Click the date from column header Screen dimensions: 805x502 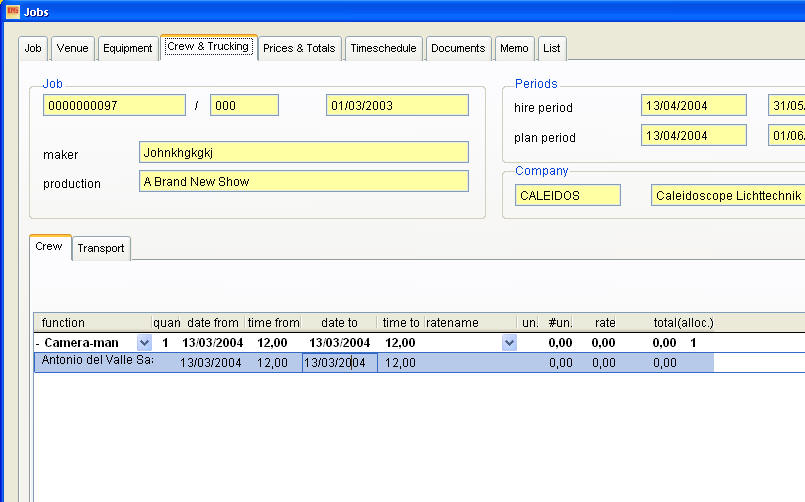tap(213, 323)
